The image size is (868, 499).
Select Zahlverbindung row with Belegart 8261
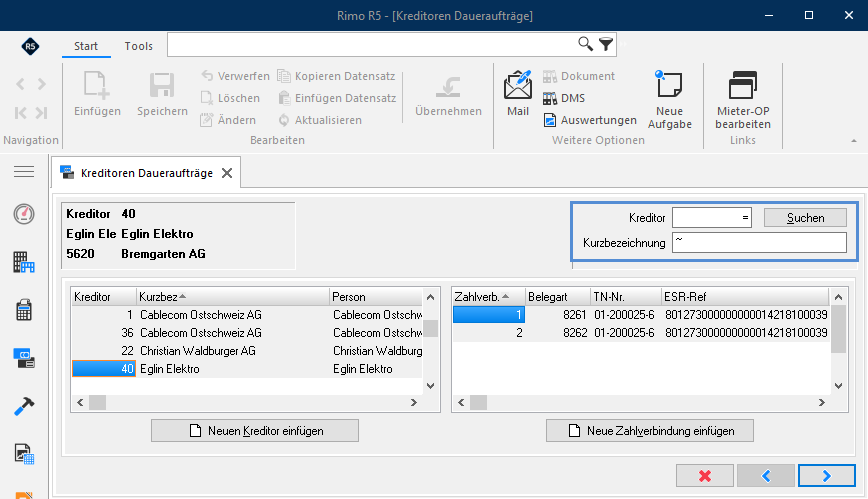[641, 315]
